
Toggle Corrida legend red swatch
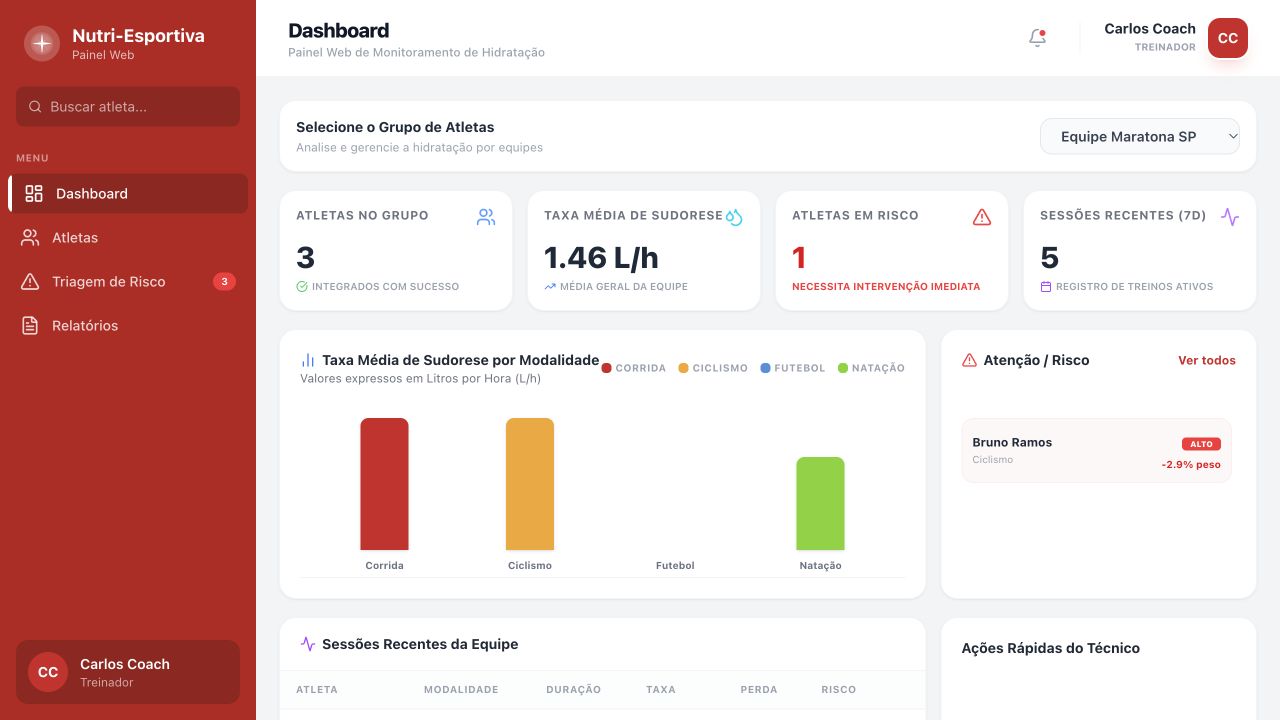pyautogui.click(x=606, y=368)
